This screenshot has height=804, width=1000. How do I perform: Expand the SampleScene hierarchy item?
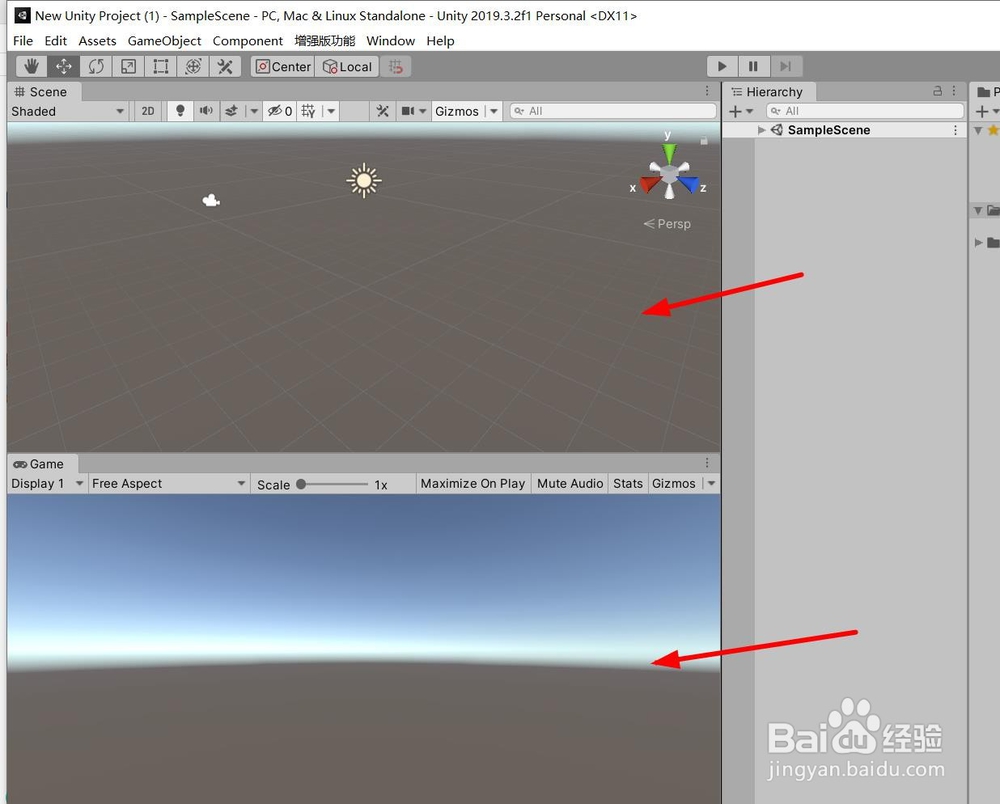761,129
